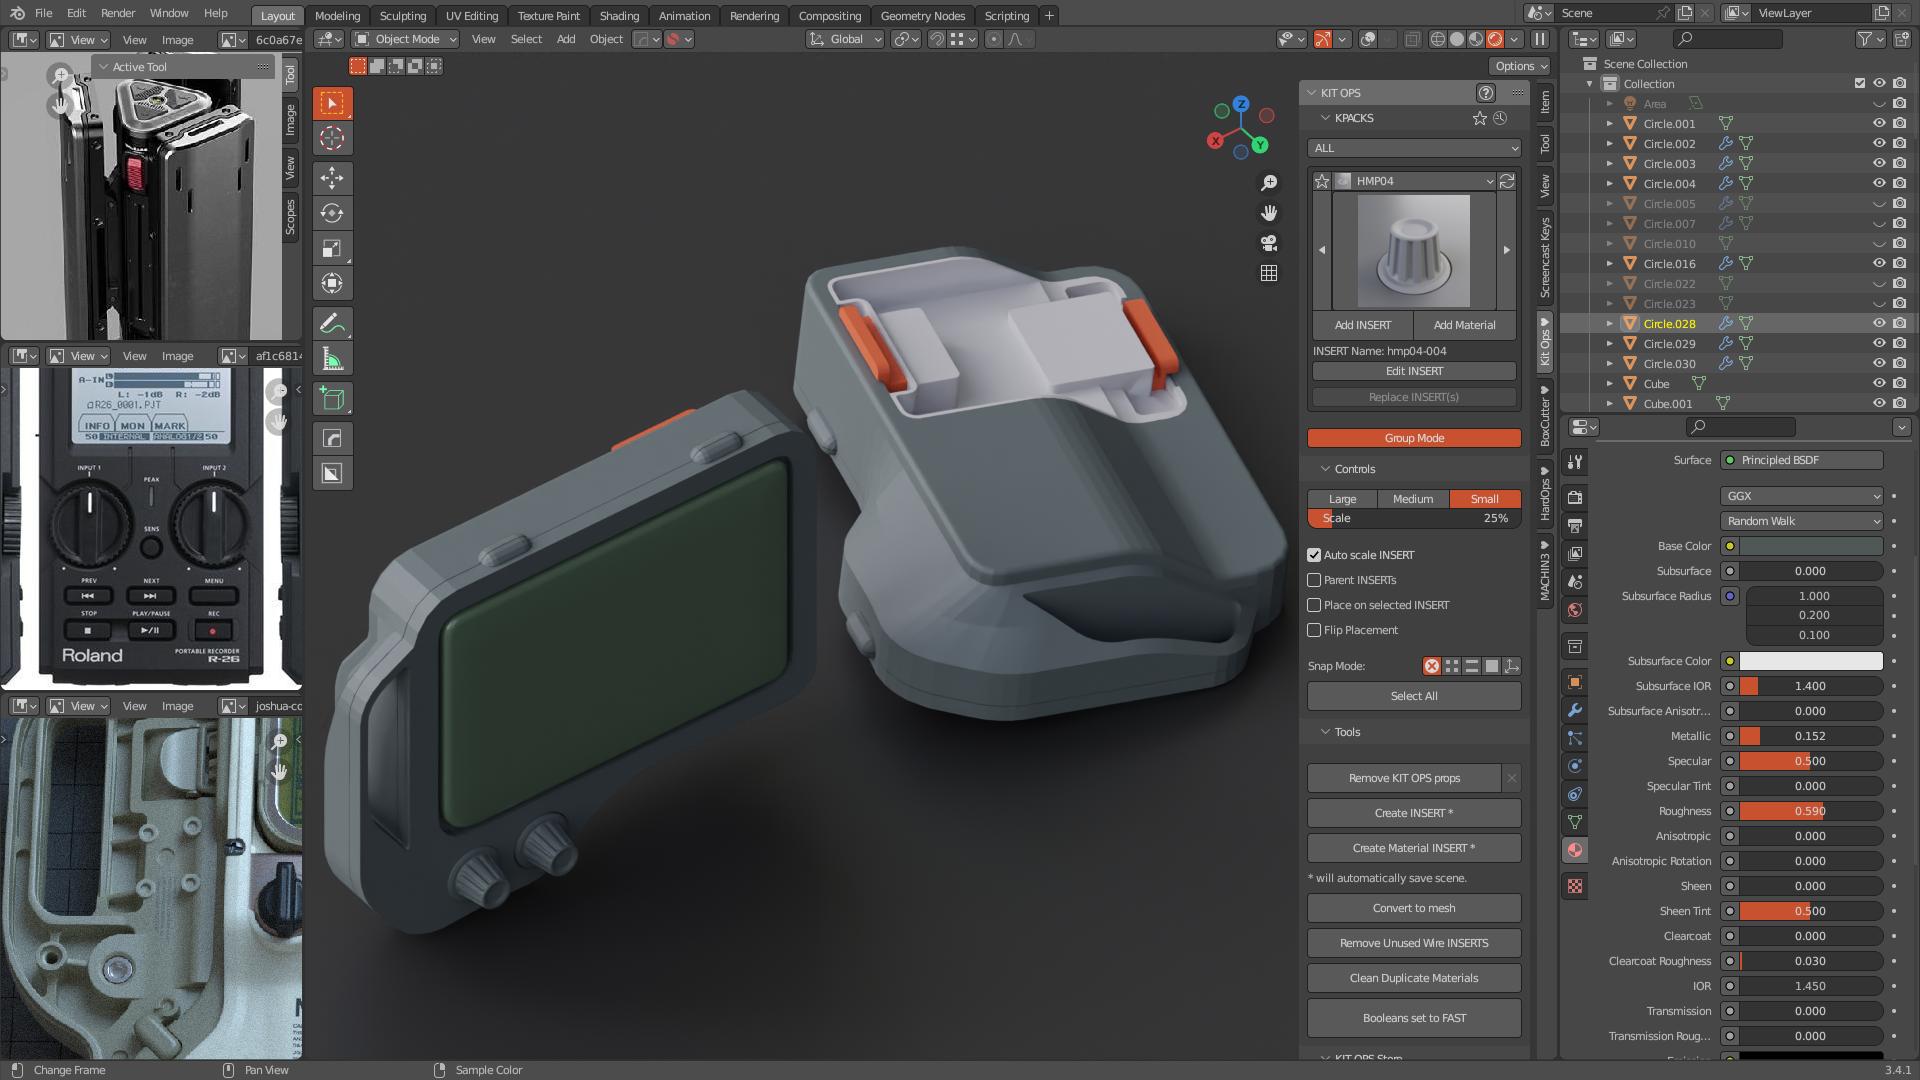Switch to the Shading workspace tab
The width and height of the screenshot is (1920, 1080).
coord(618,16)
